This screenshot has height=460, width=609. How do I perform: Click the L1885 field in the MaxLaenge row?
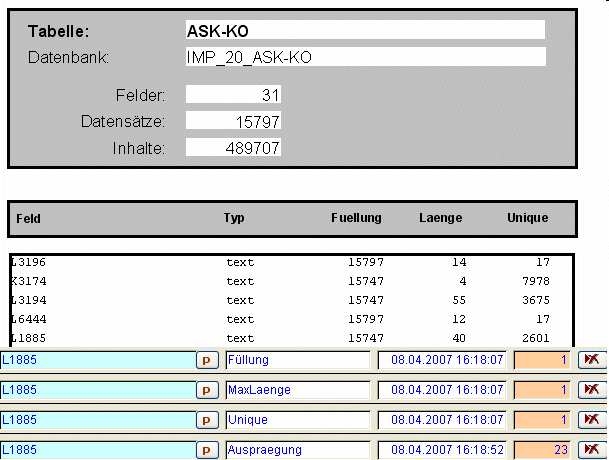coord(97,389)
